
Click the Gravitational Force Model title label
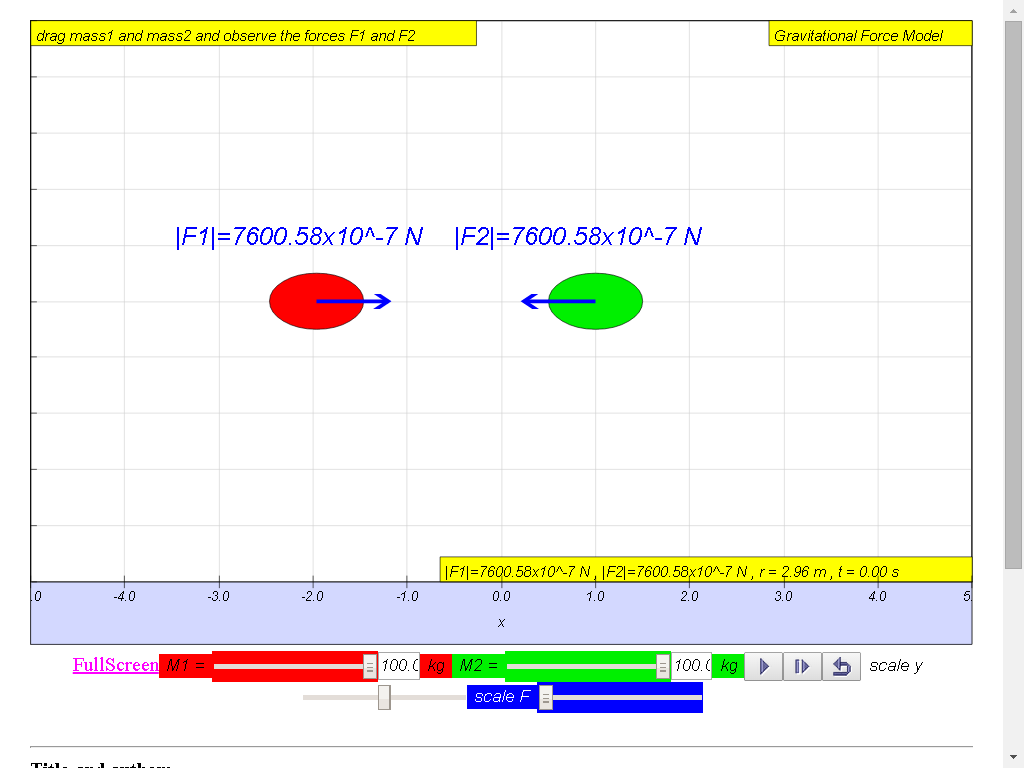858,36
